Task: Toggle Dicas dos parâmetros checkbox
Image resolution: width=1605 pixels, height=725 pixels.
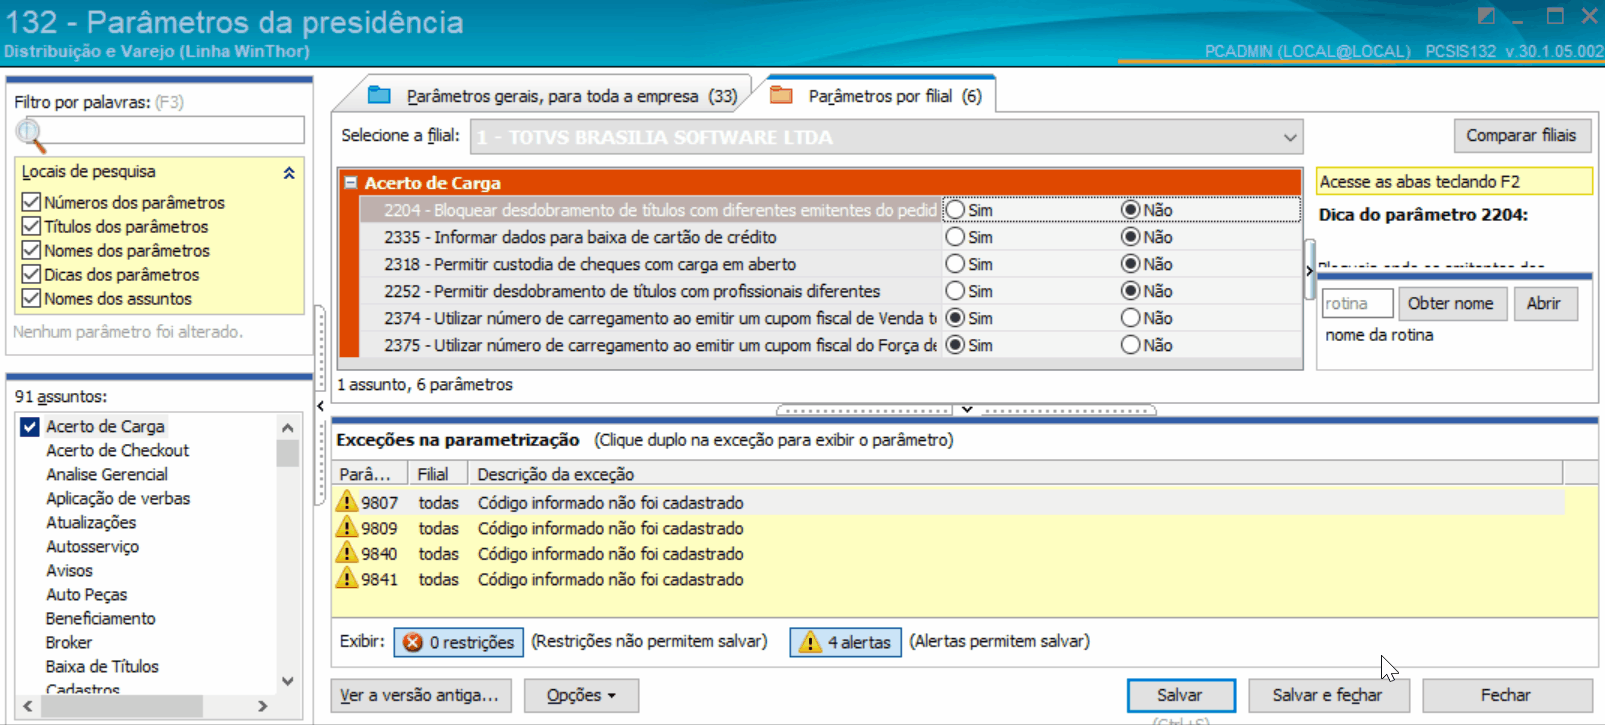Action: [31, 274]
